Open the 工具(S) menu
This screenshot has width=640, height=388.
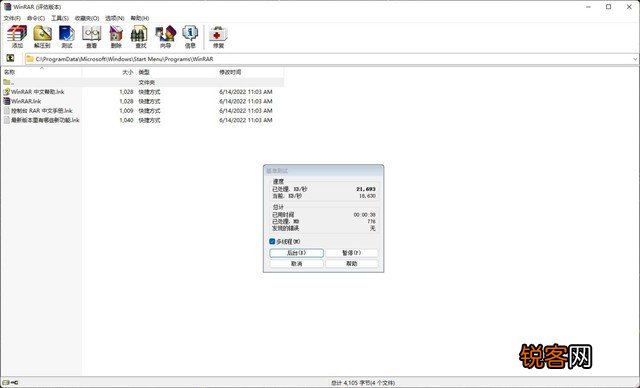pyautogui.click(x=60, y=18)
